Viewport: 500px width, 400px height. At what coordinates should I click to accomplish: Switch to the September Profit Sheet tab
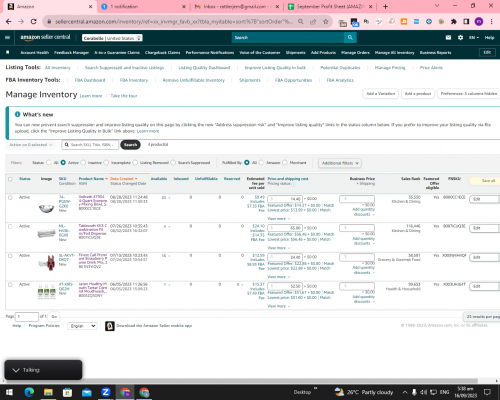330,7
